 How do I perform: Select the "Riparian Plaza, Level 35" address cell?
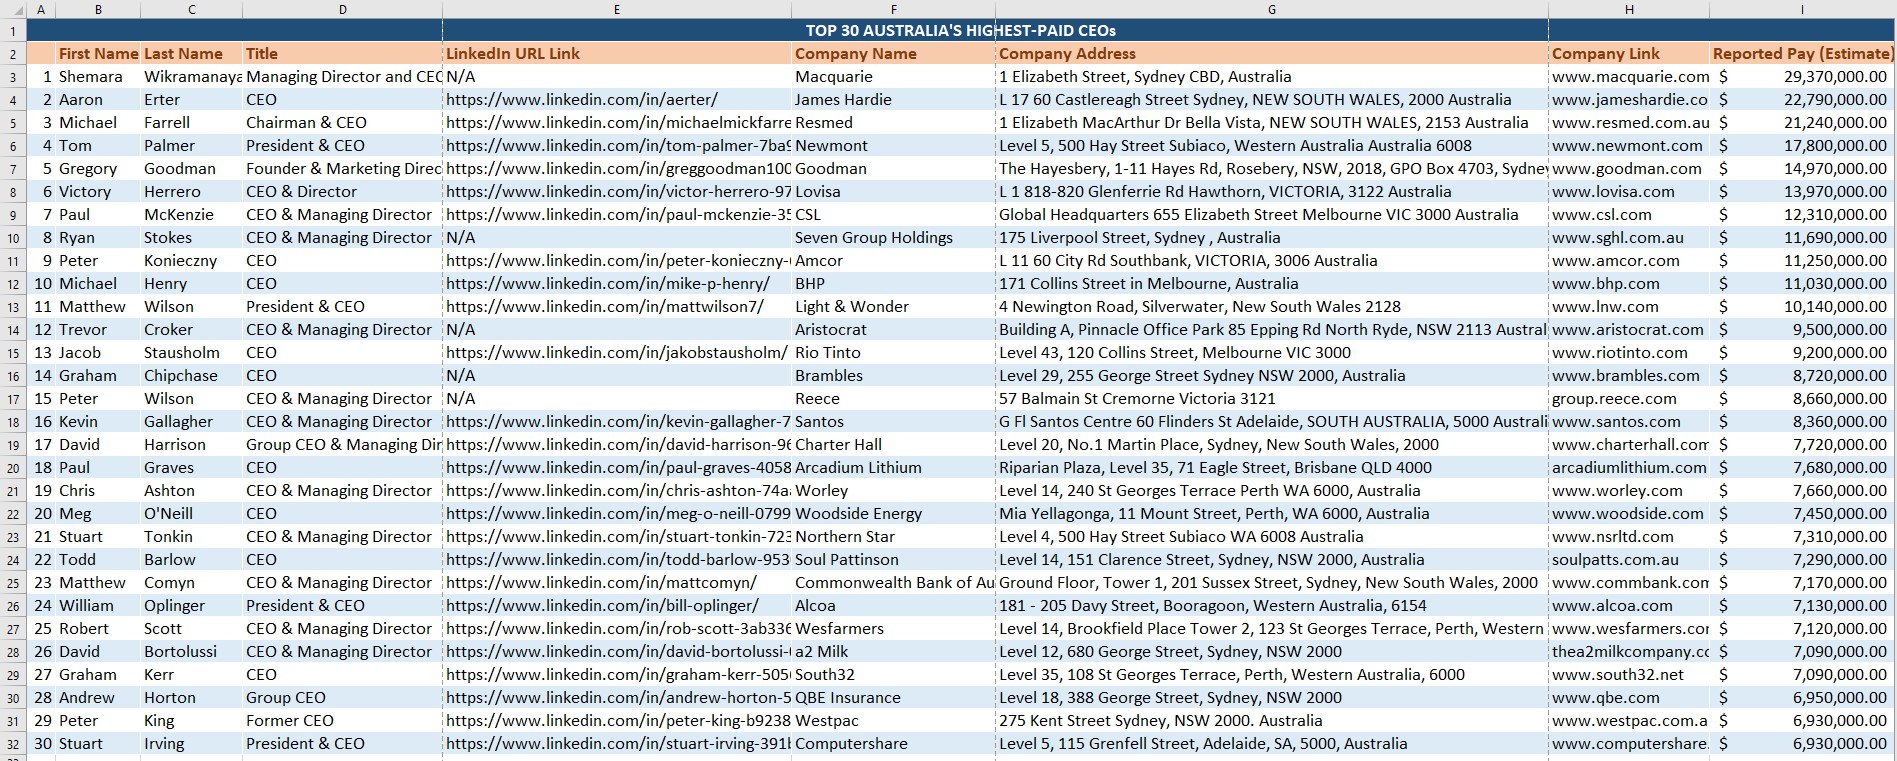tap(1272, 468)
